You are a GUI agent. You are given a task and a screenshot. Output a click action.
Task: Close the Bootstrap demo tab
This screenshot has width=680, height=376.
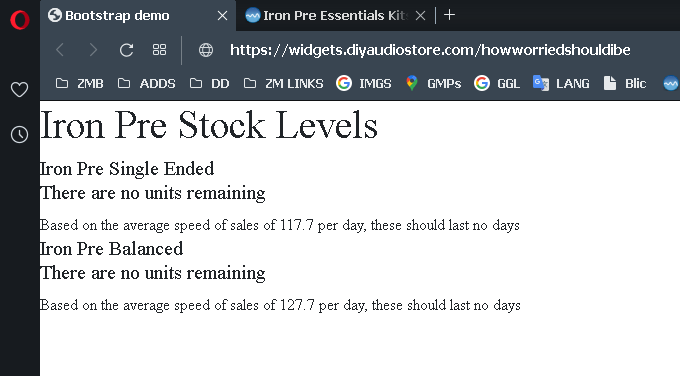click(x=222, y=16)
